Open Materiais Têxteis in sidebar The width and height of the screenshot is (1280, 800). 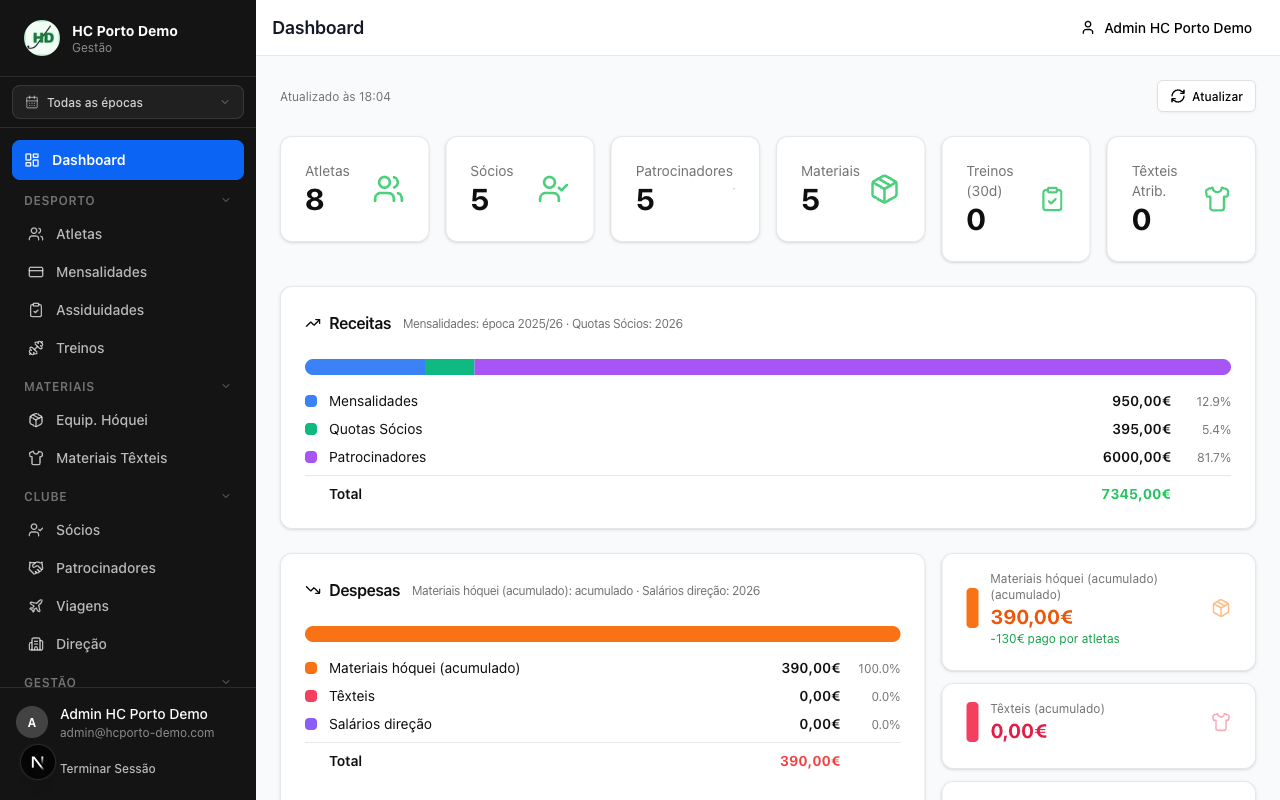[128, 458]
